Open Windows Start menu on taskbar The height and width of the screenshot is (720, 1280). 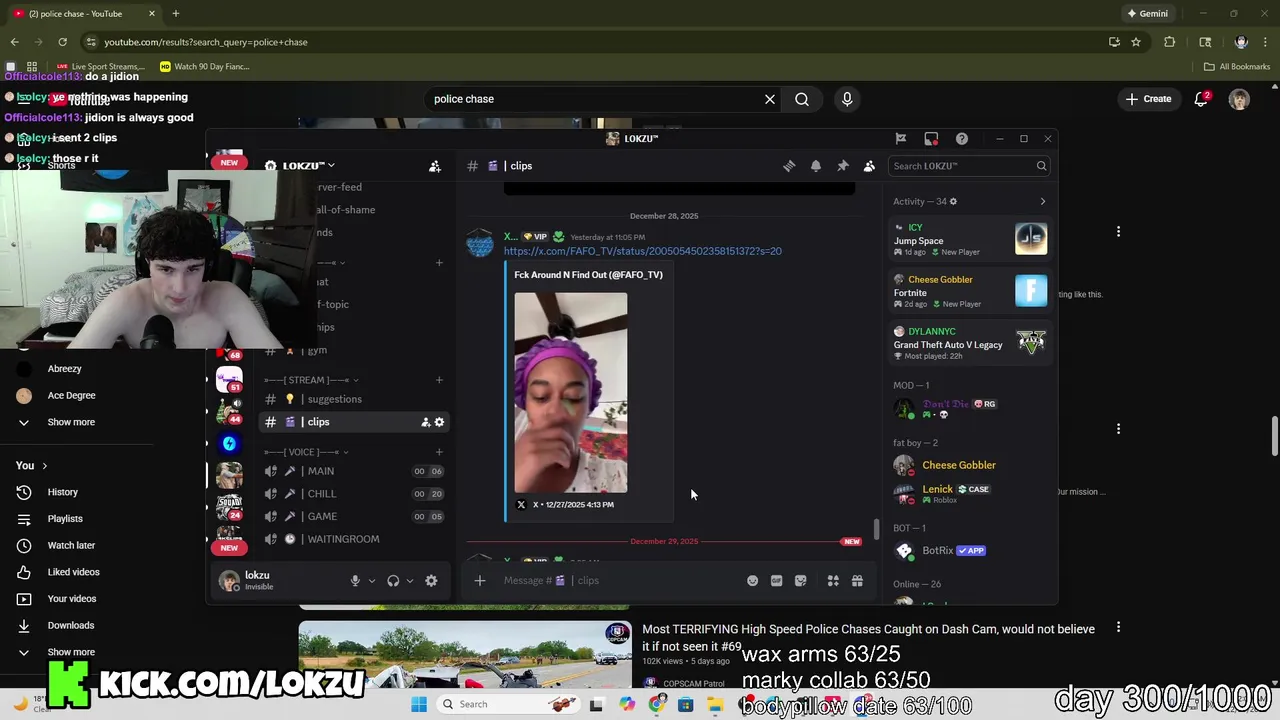[x=419, y=704]
